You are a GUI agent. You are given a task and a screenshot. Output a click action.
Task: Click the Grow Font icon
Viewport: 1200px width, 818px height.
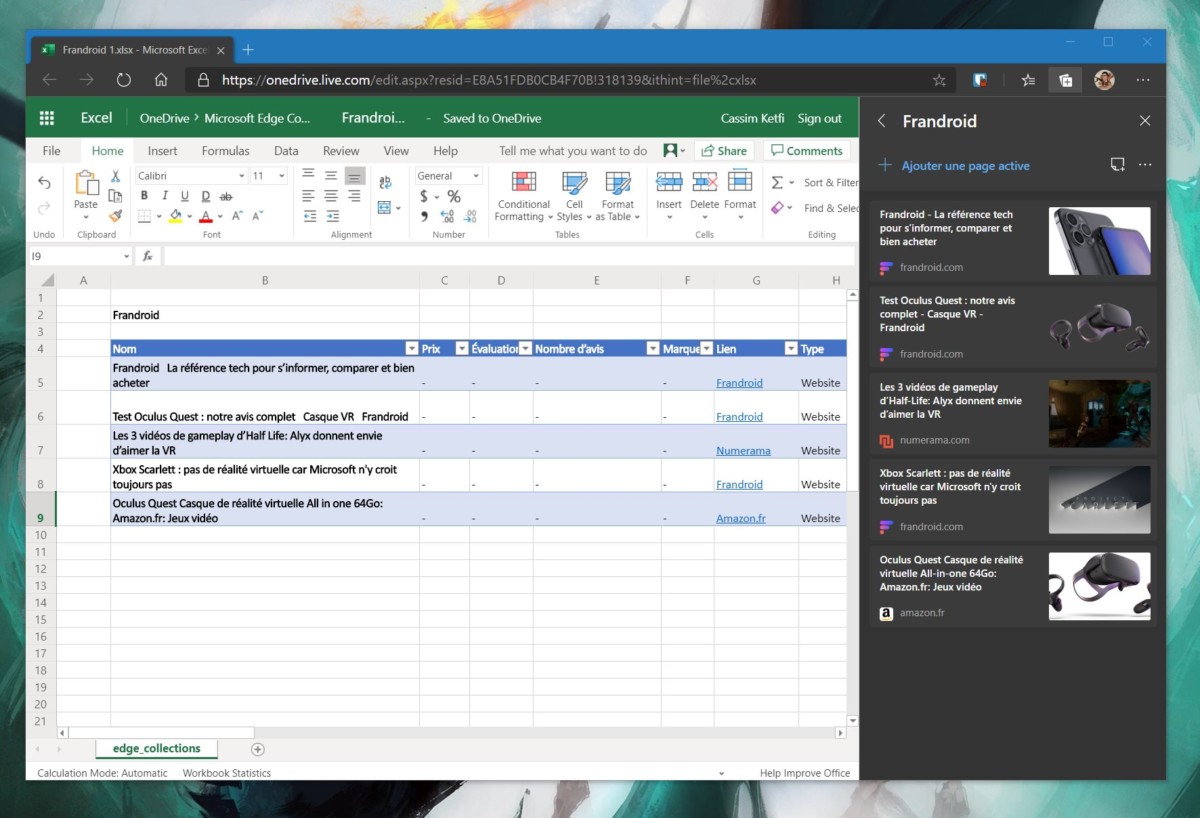(237, 216)
